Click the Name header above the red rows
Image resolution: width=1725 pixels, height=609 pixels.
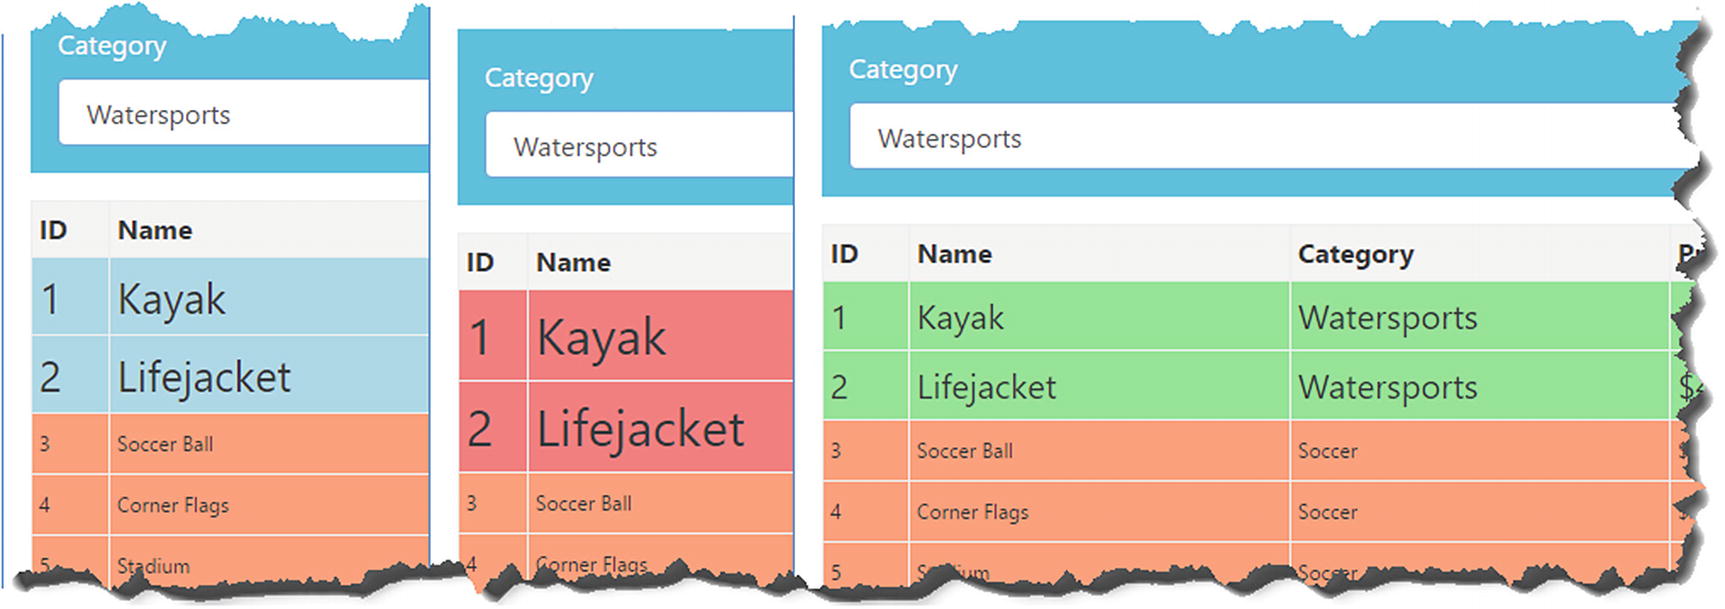tap(573, 262)
